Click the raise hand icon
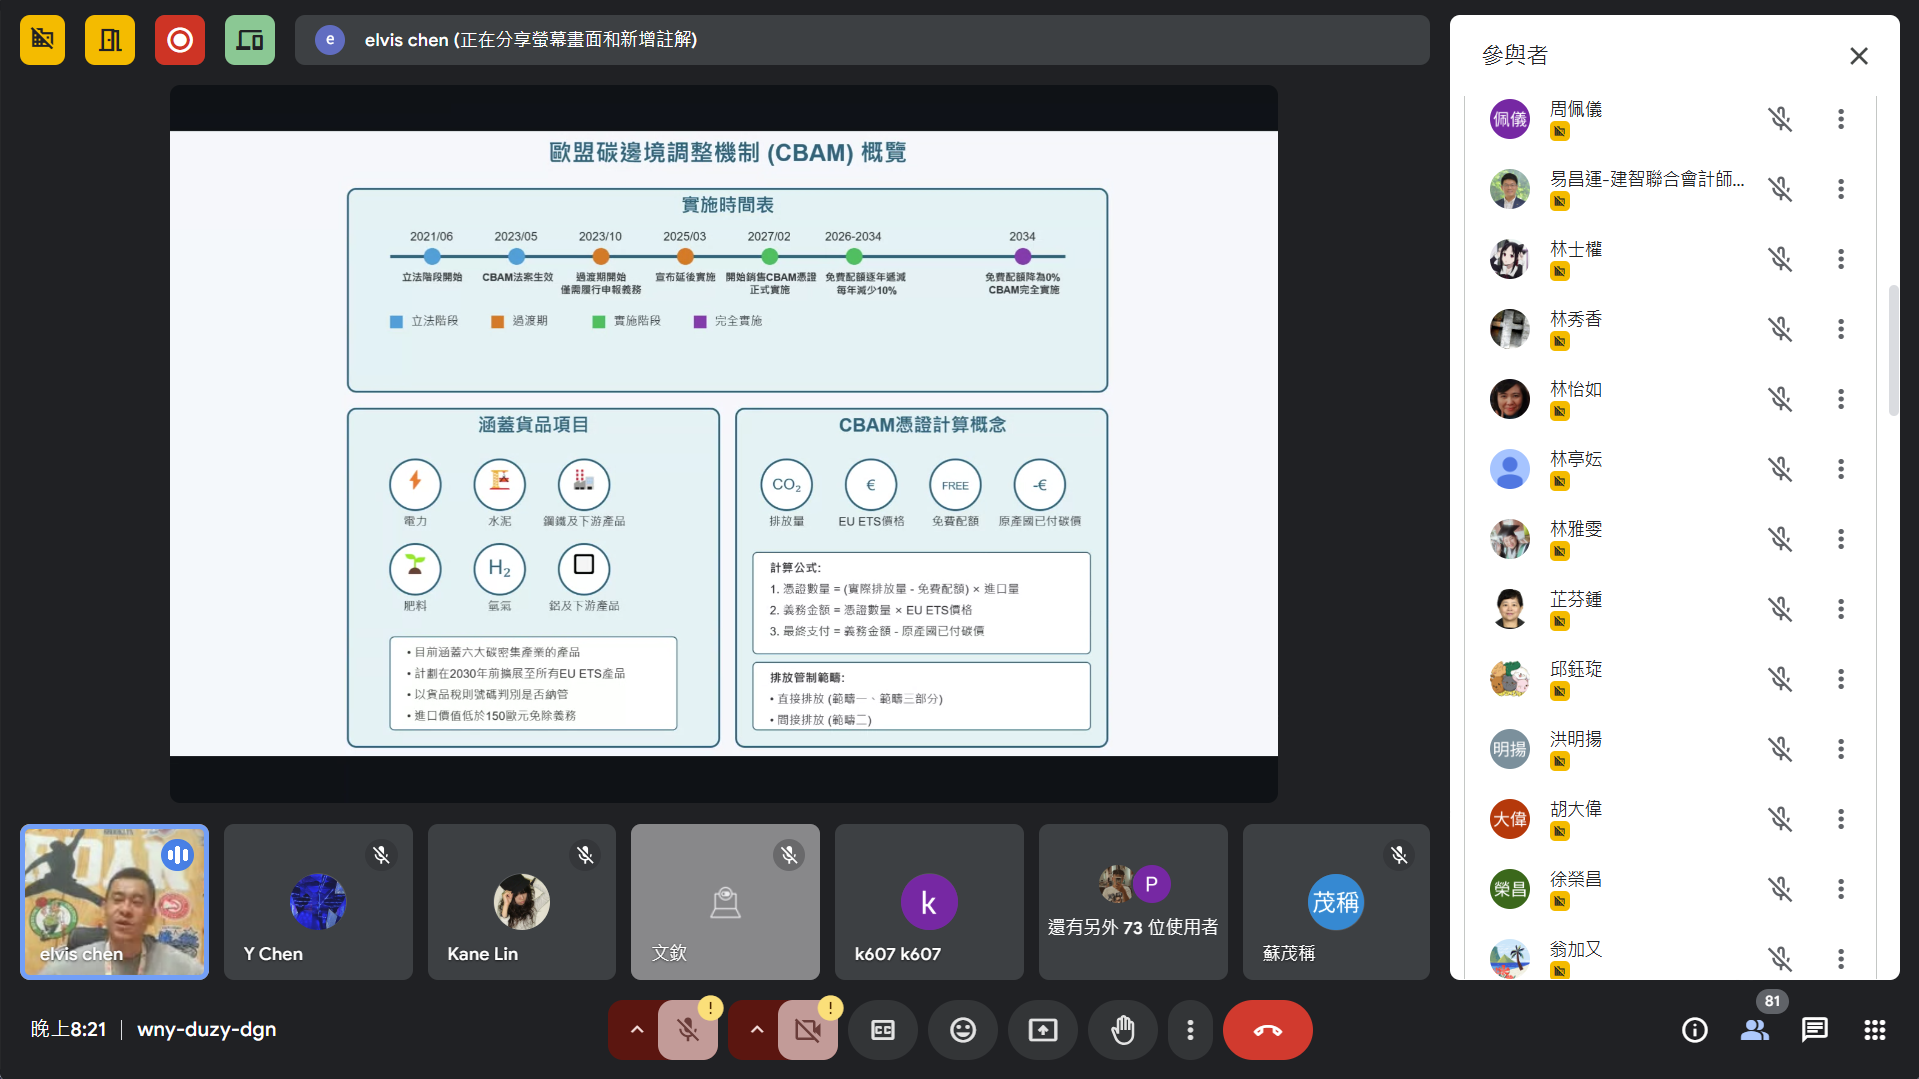The image size is (1919, 1079). [x=1123, y=1030]
